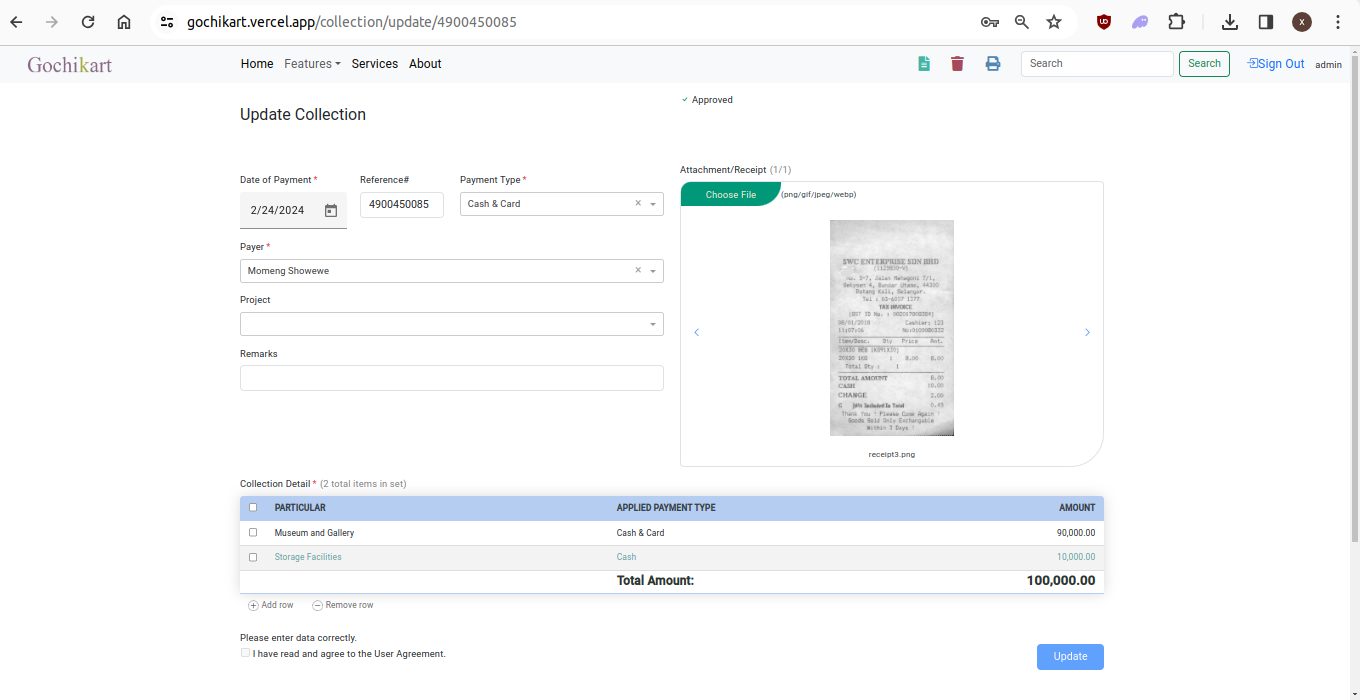Check the Museum and Gallery row checkbox
The width and height of the screenshot is (1360, 700).
coord(253,533)
